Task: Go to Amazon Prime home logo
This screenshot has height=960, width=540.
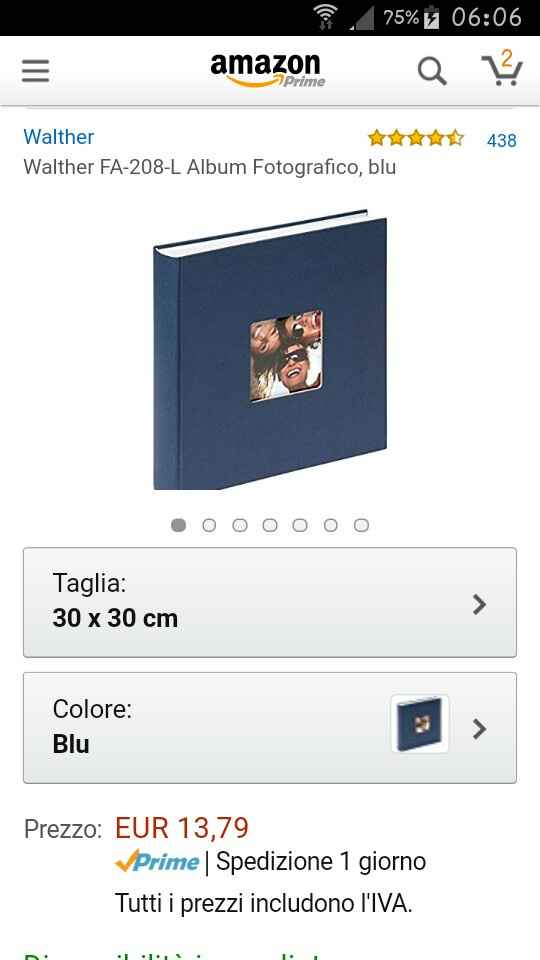Action: click(268, 70)
